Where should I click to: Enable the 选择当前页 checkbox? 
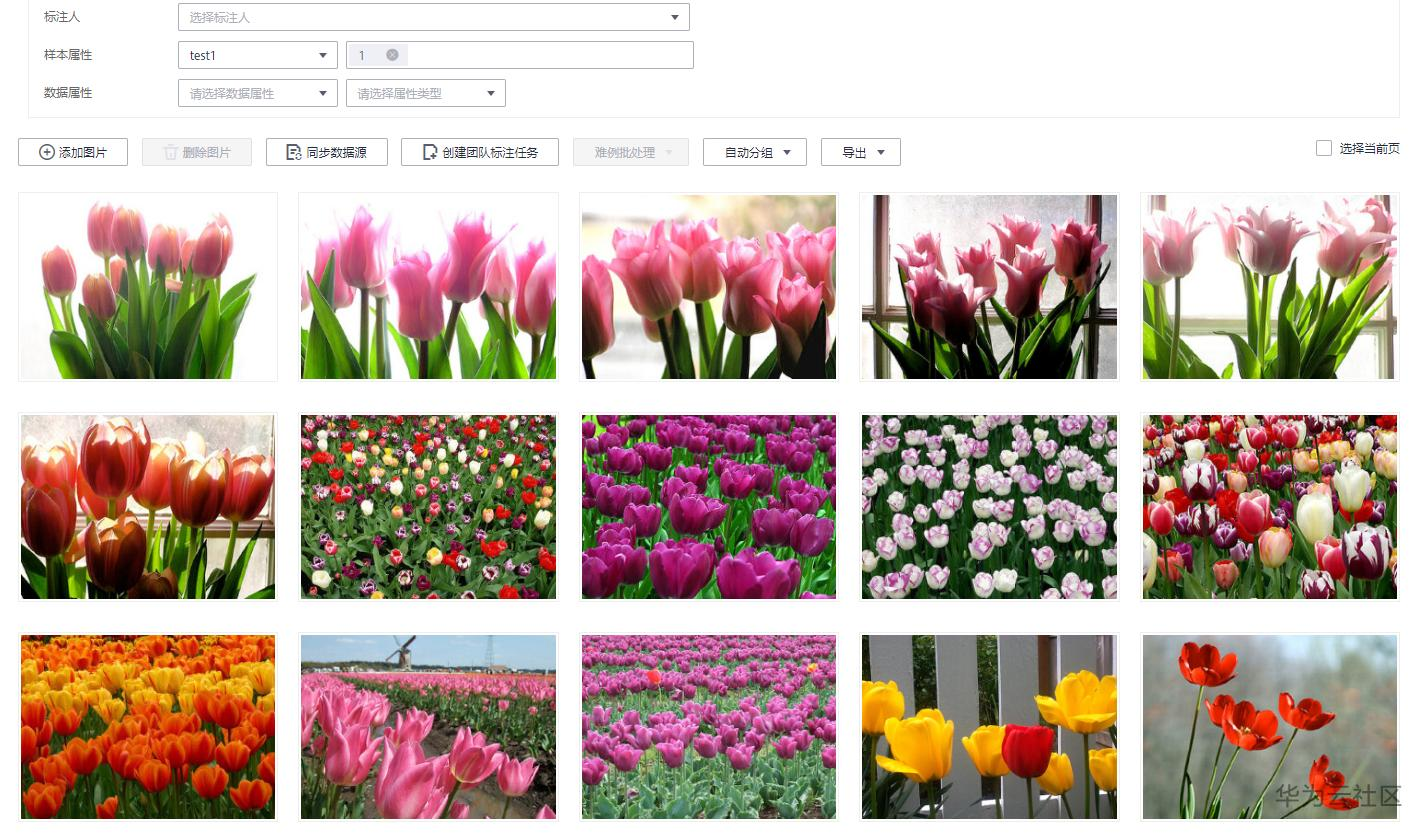click(x=1322, y=148)
